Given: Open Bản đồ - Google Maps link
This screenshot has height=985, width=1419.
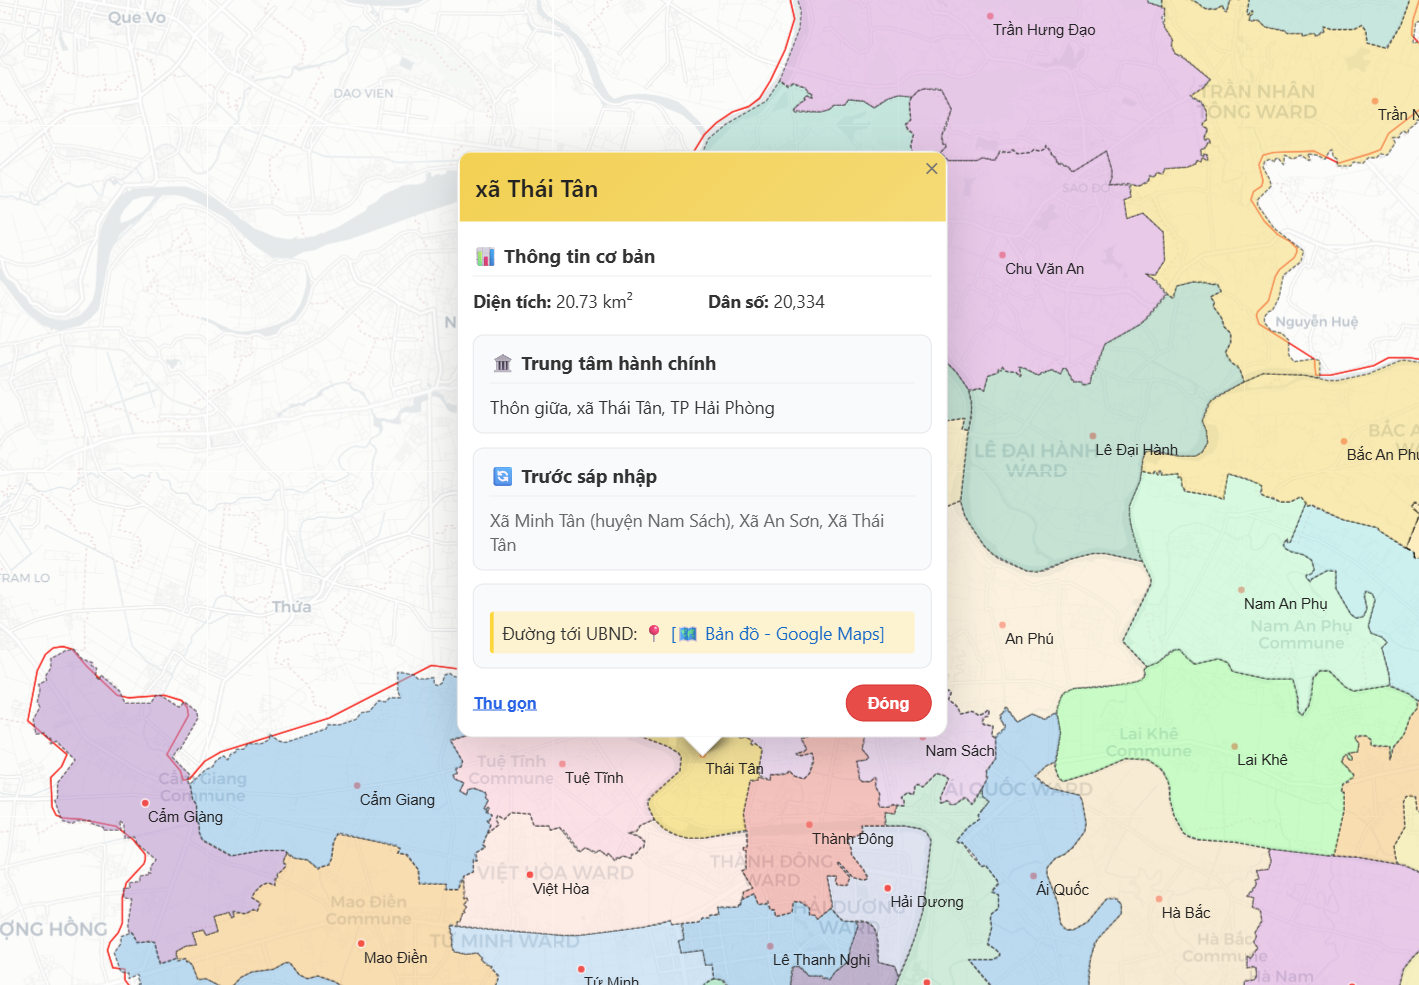Looking at the screenshot, I should (x=794, y=634).
